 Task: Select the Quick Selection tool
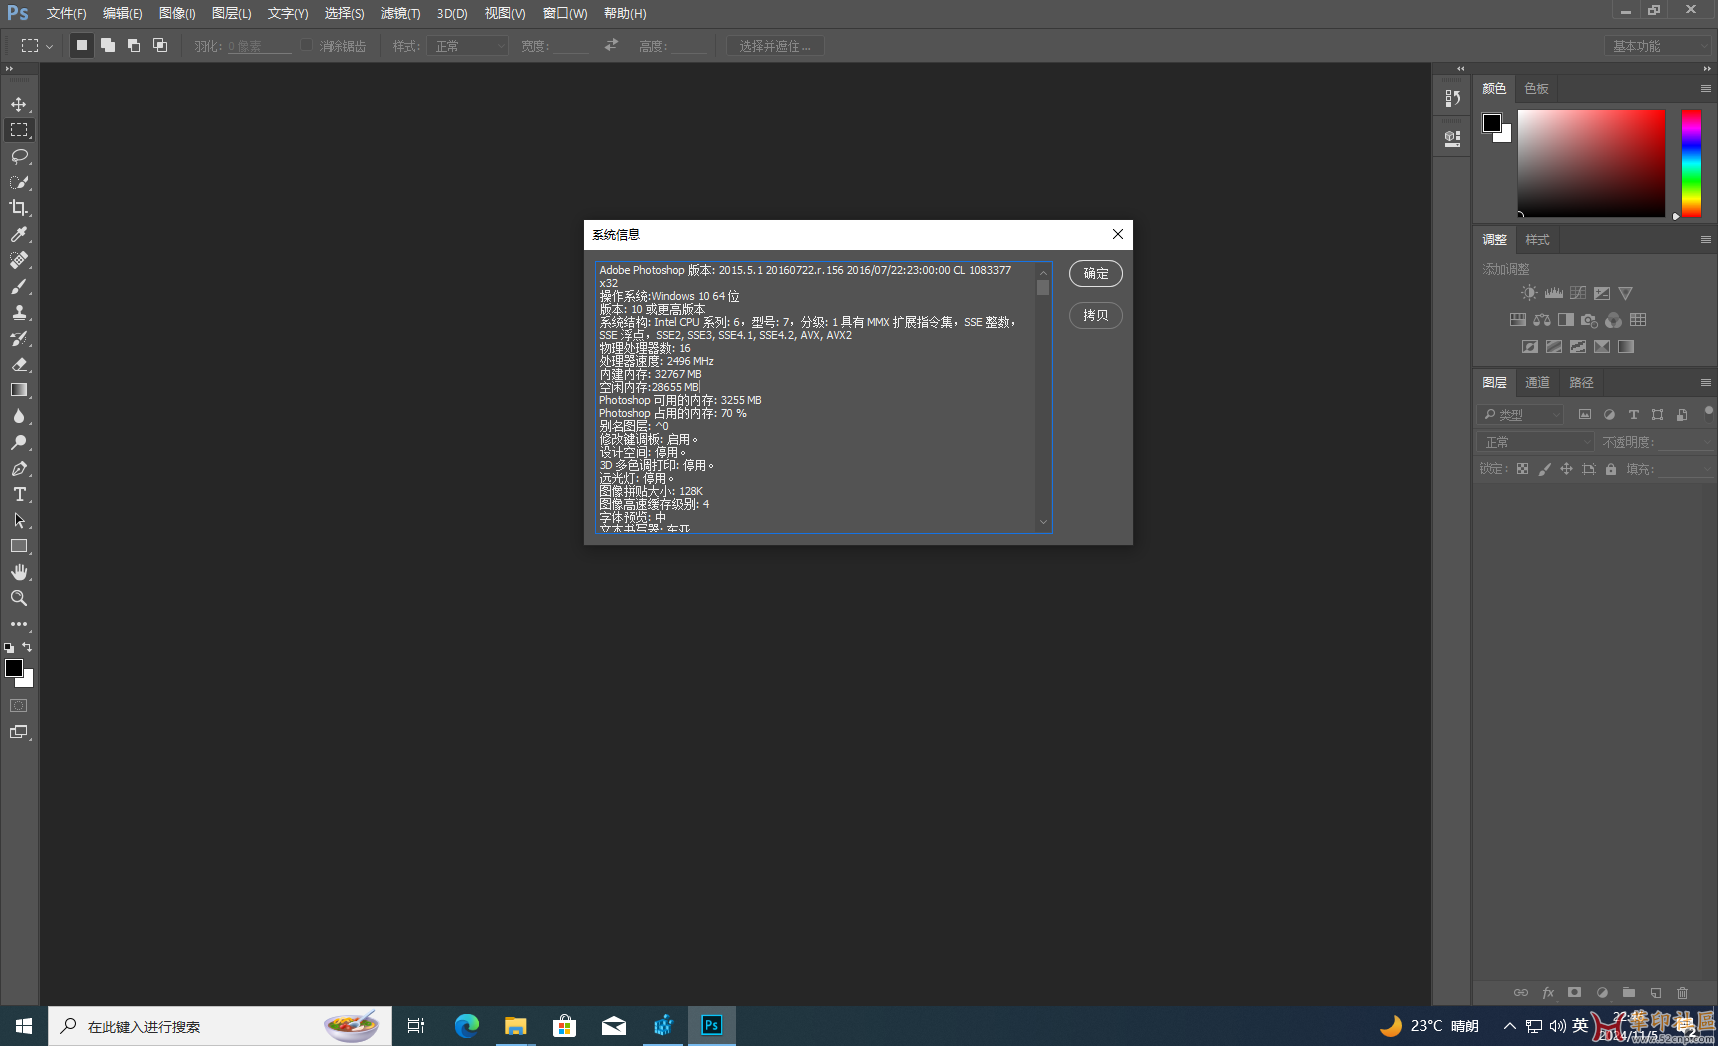coord(19,182)
